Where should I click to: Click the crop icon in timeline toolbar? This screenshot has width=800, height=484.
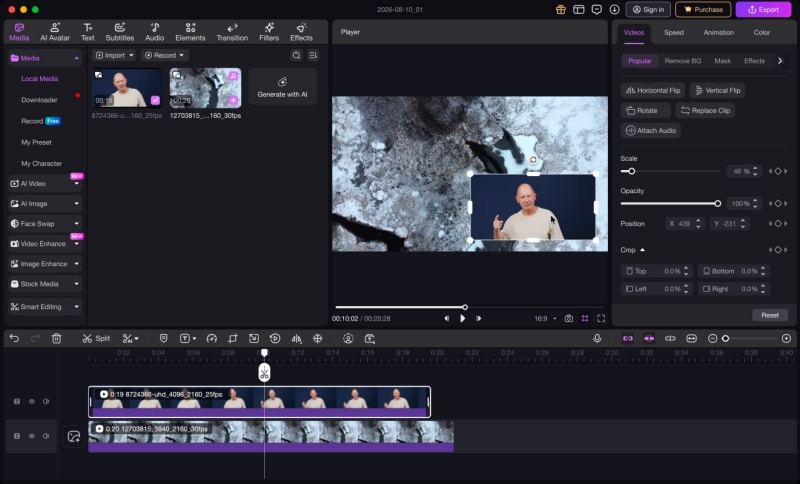coord(233,338)
